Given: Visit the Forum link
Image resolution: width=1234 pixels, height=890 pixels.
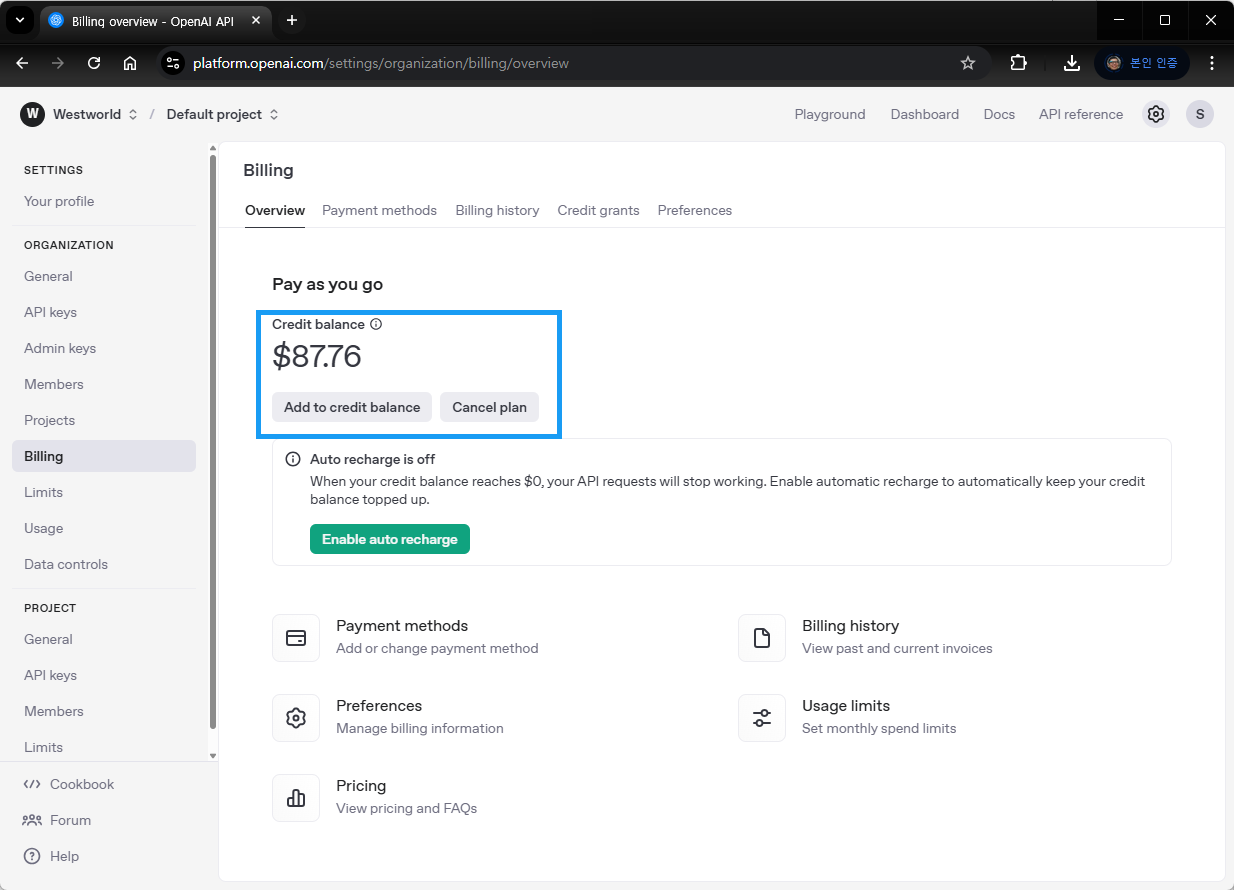Looking at the screenshot, I should coord(57,820).
